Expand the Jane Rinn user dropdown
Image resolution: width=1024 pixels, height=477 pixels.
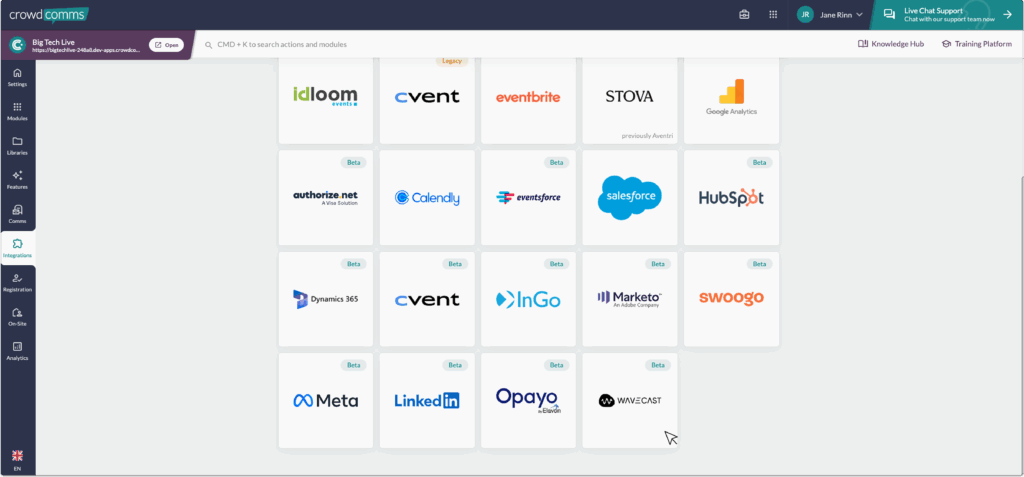tap(830, 15)
